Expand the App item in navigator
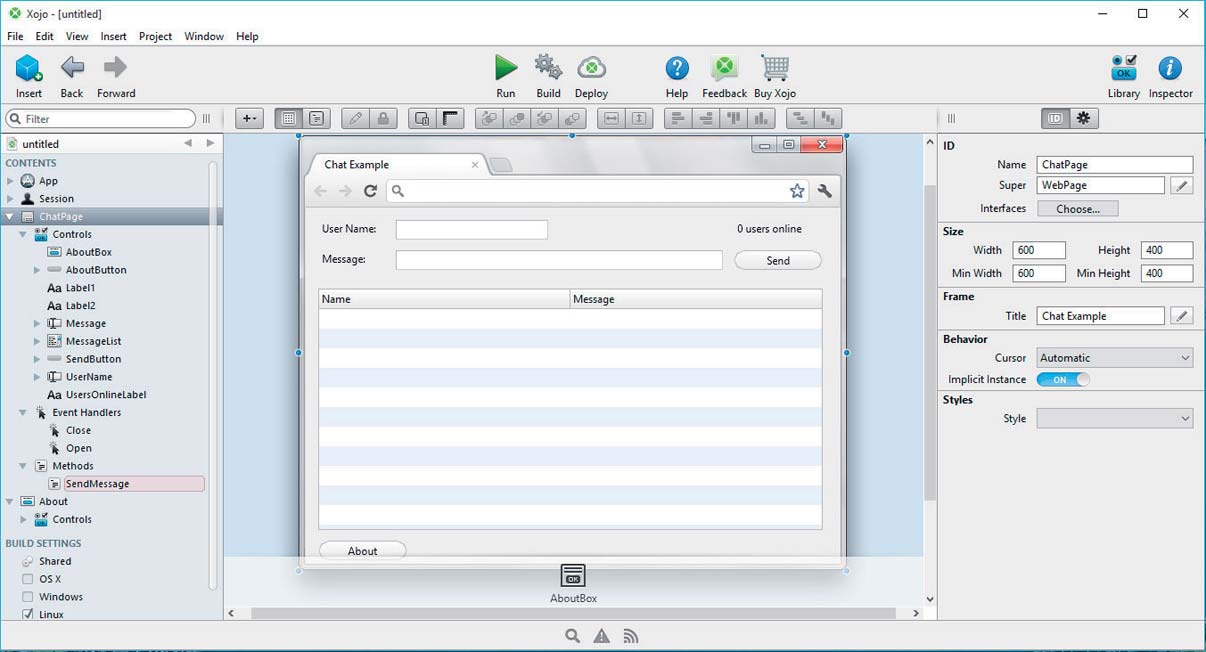This screenshot has height=652, width=1206. (x=10, y=181)
